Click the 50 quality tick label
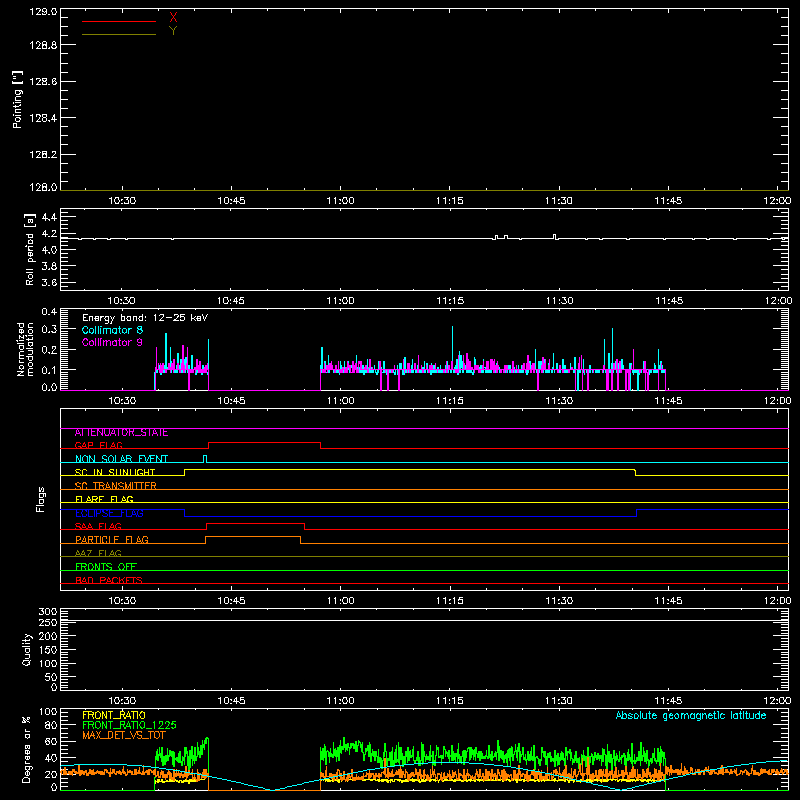This screenshot has height=800, width=800. click(51, 678)
